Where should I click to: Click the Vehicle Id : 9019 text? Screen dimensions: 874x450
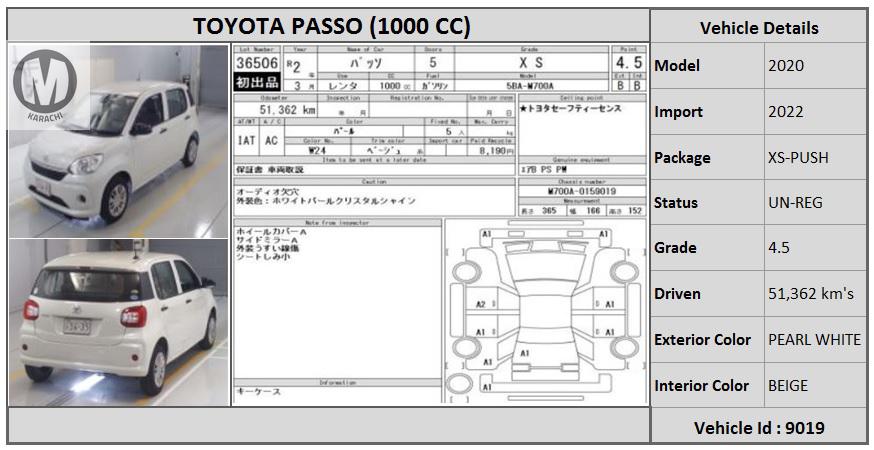click(759, 428)
